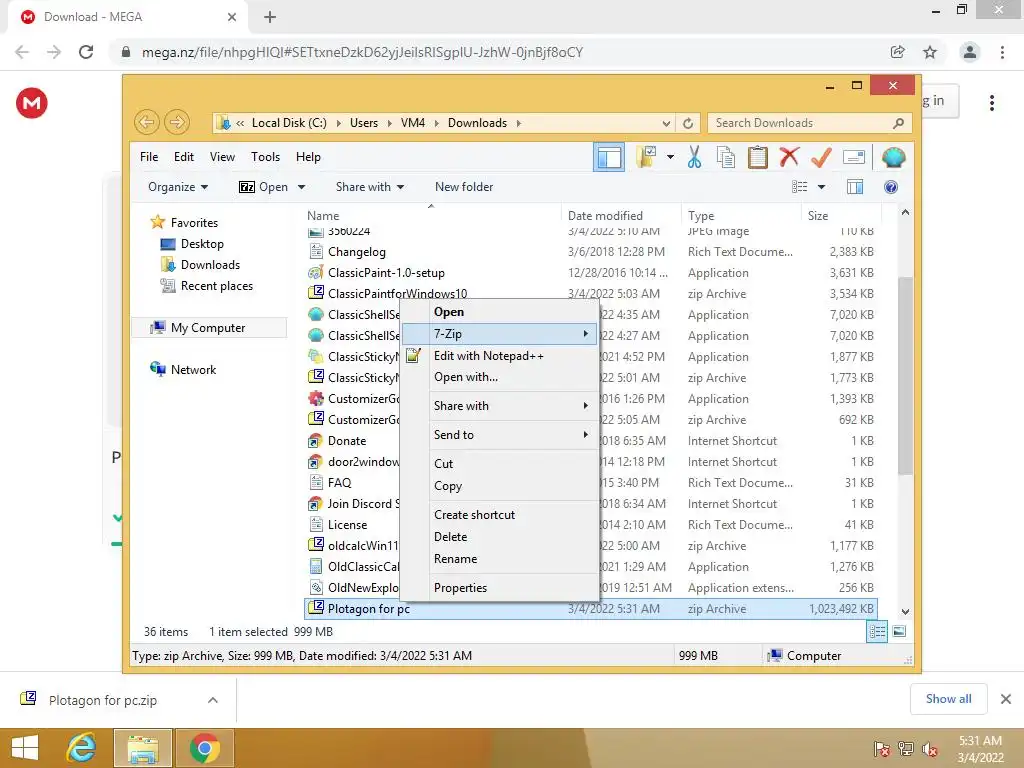Open the Help menu
This screenshot has width=1024, height=768.
pos(308,157)
